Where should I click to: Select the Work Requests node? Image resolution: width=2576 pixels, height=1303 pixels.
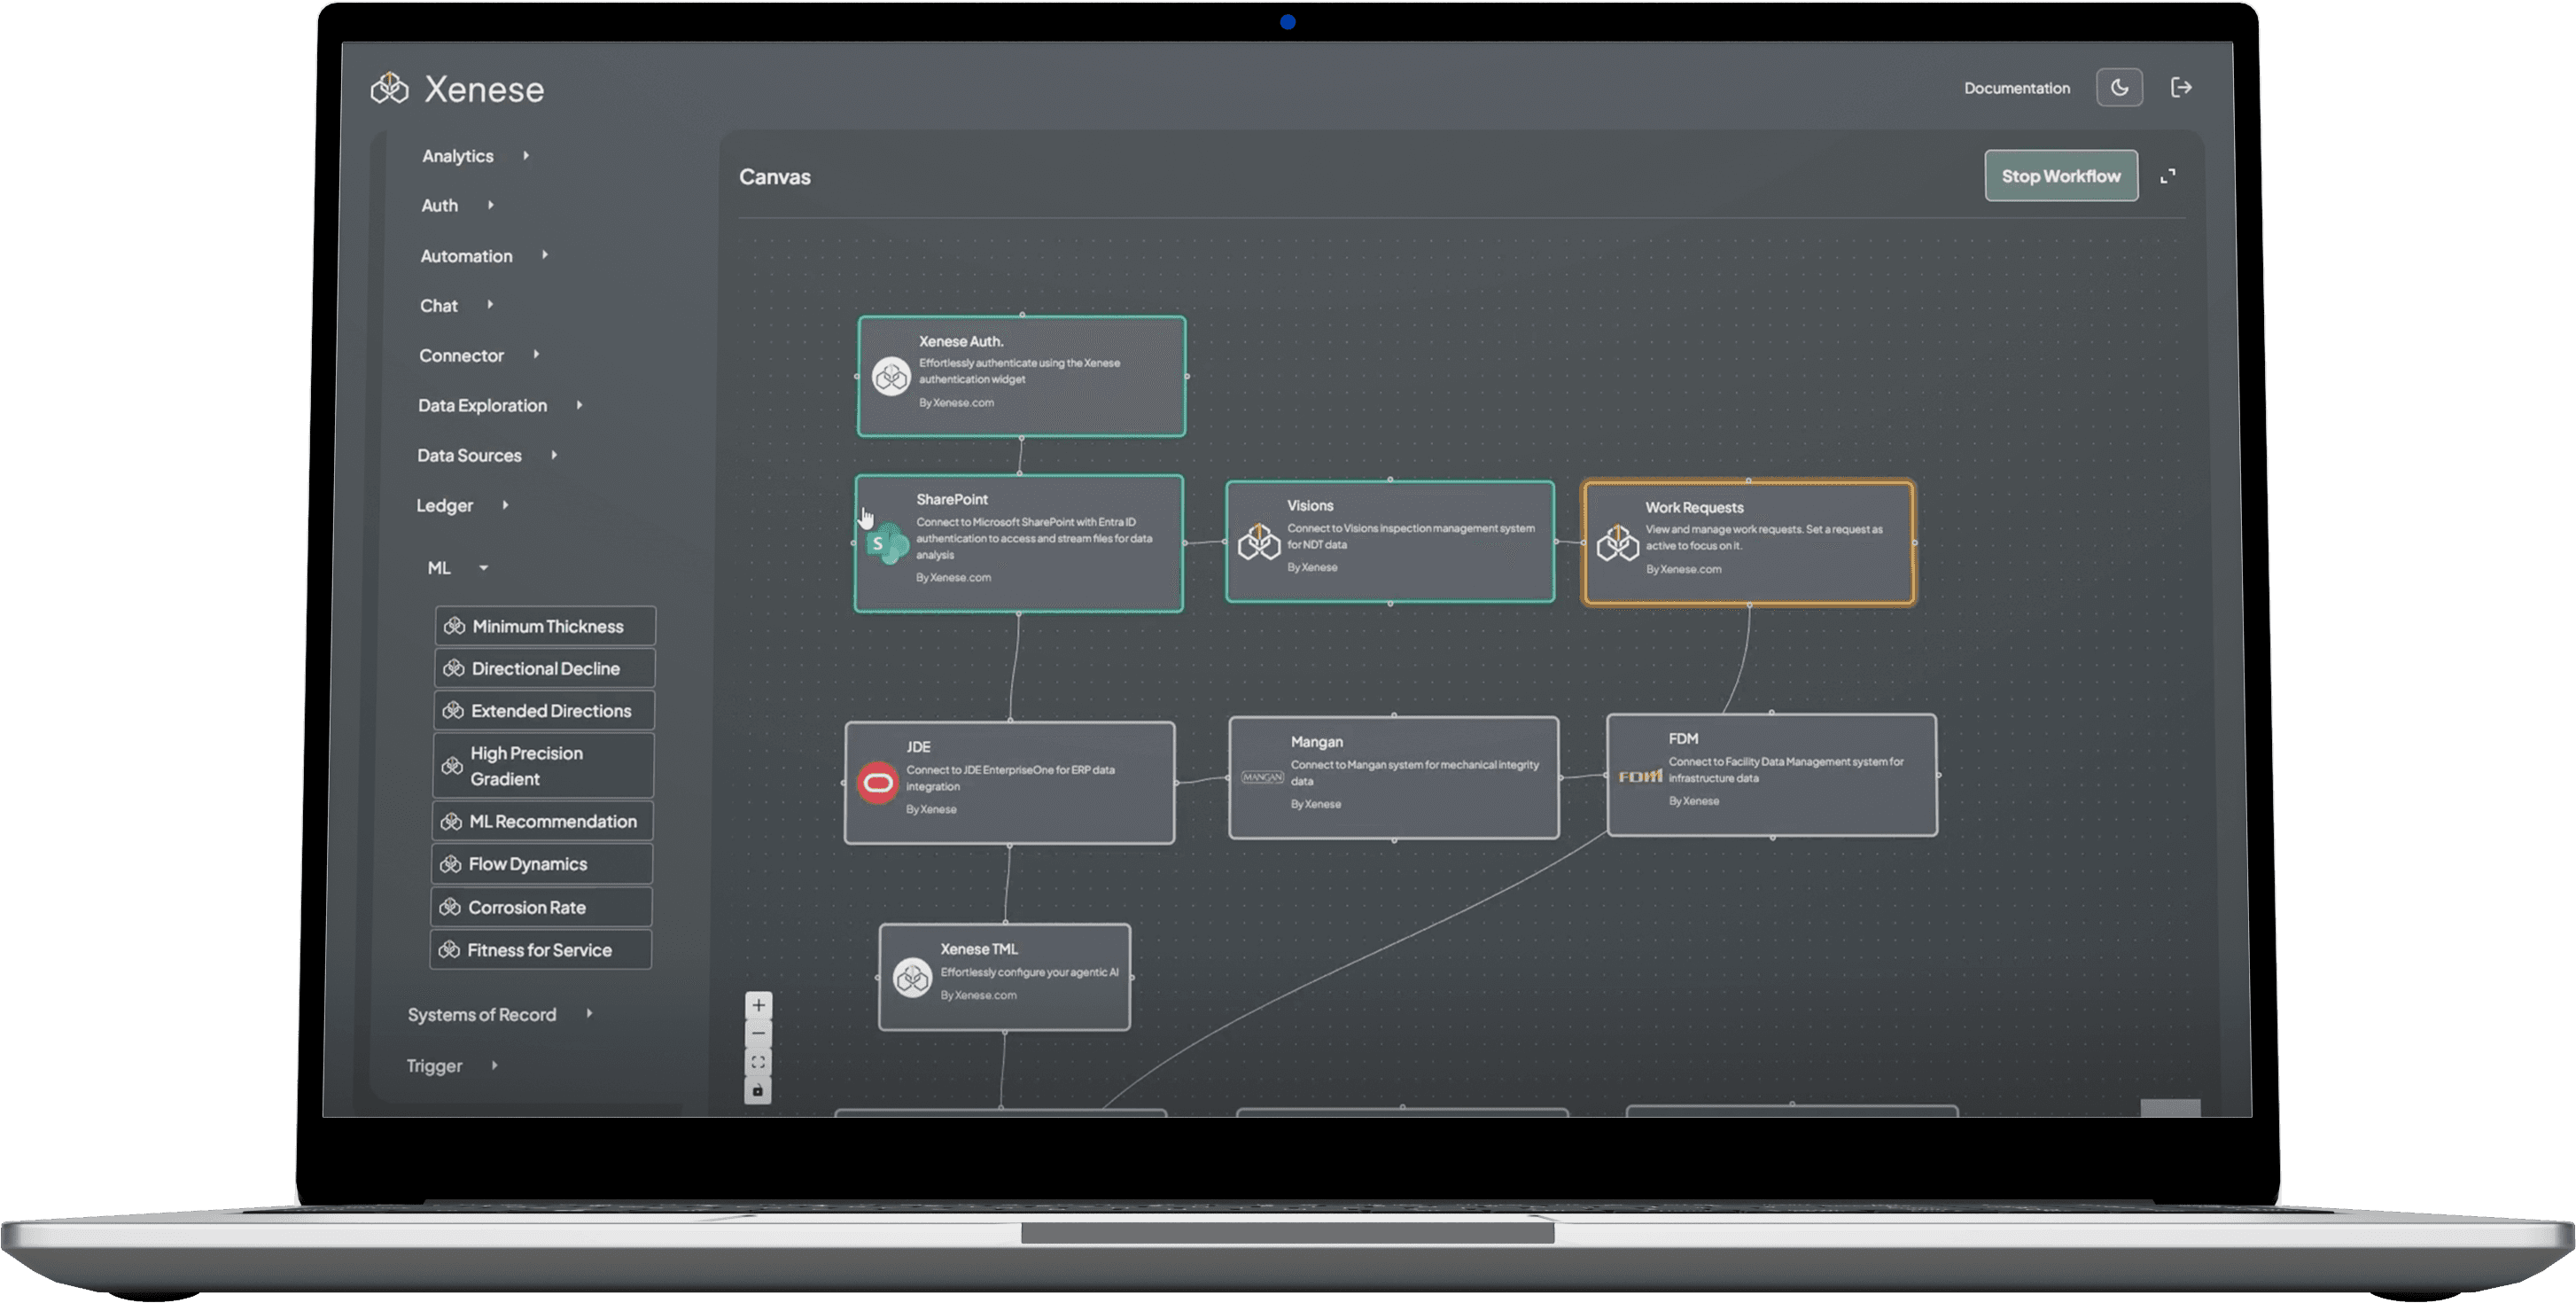click(x=1747, y=543)
